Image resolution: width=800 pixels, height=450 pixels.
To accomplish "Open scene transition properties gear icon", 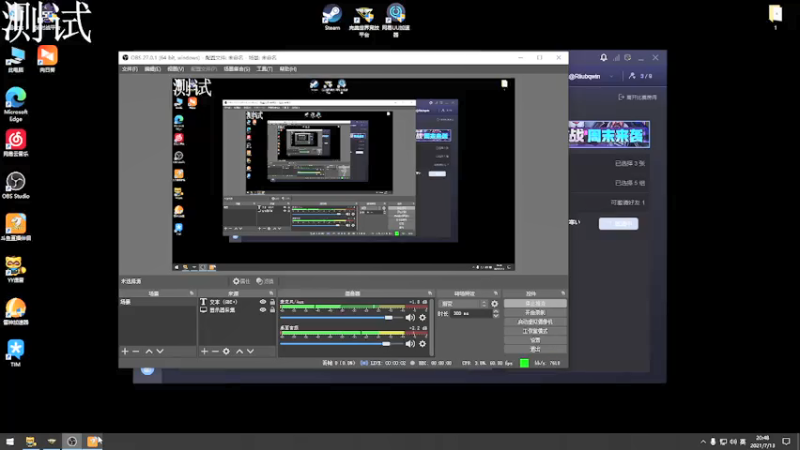I will (494, 304).
